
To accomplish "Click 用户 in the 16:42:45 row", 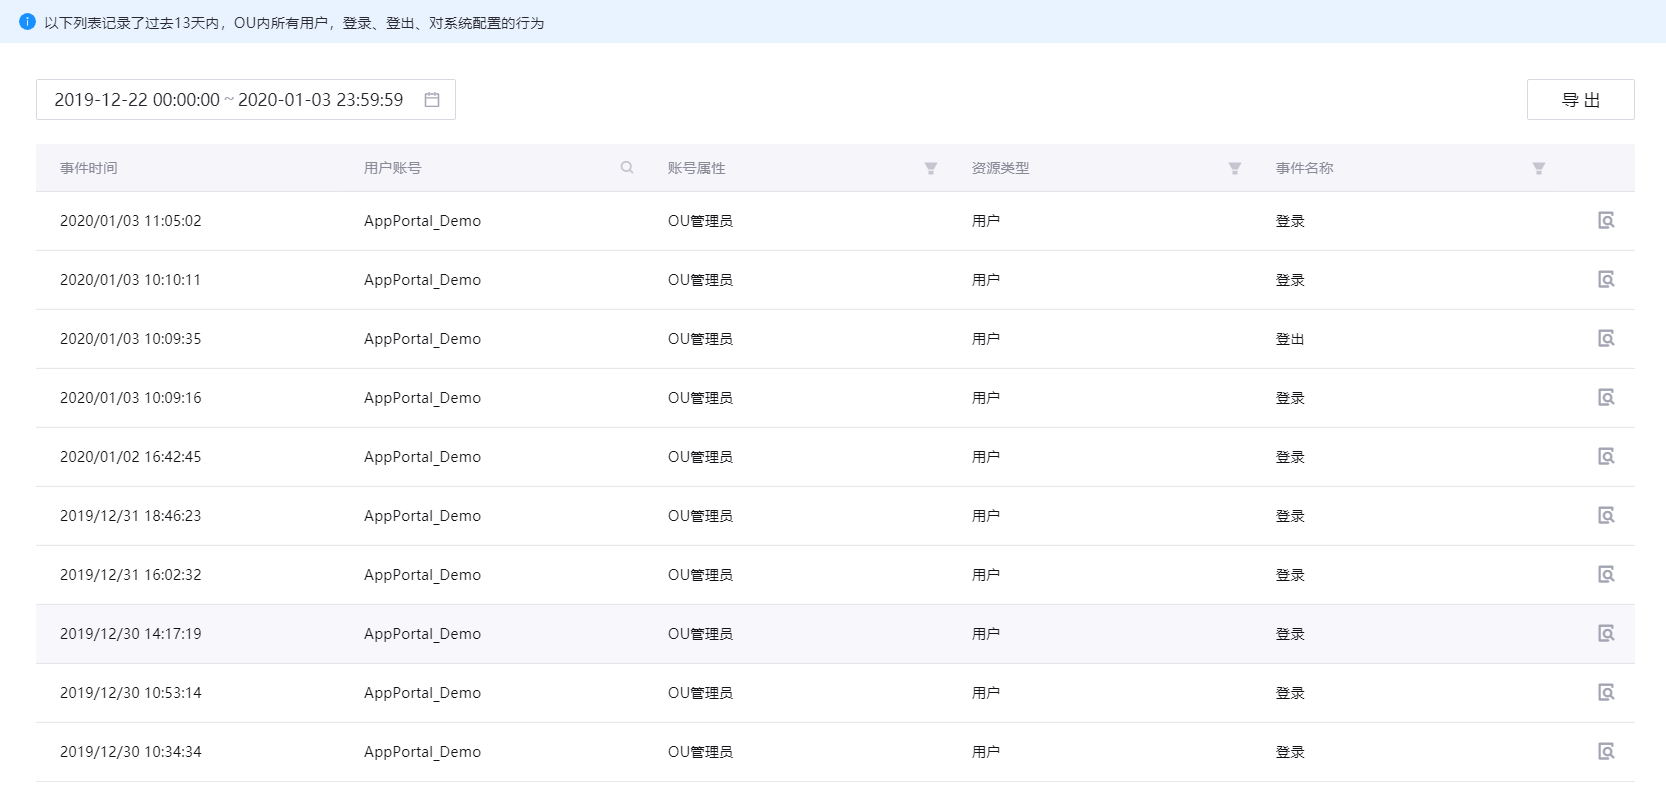I will pos(986,457).
